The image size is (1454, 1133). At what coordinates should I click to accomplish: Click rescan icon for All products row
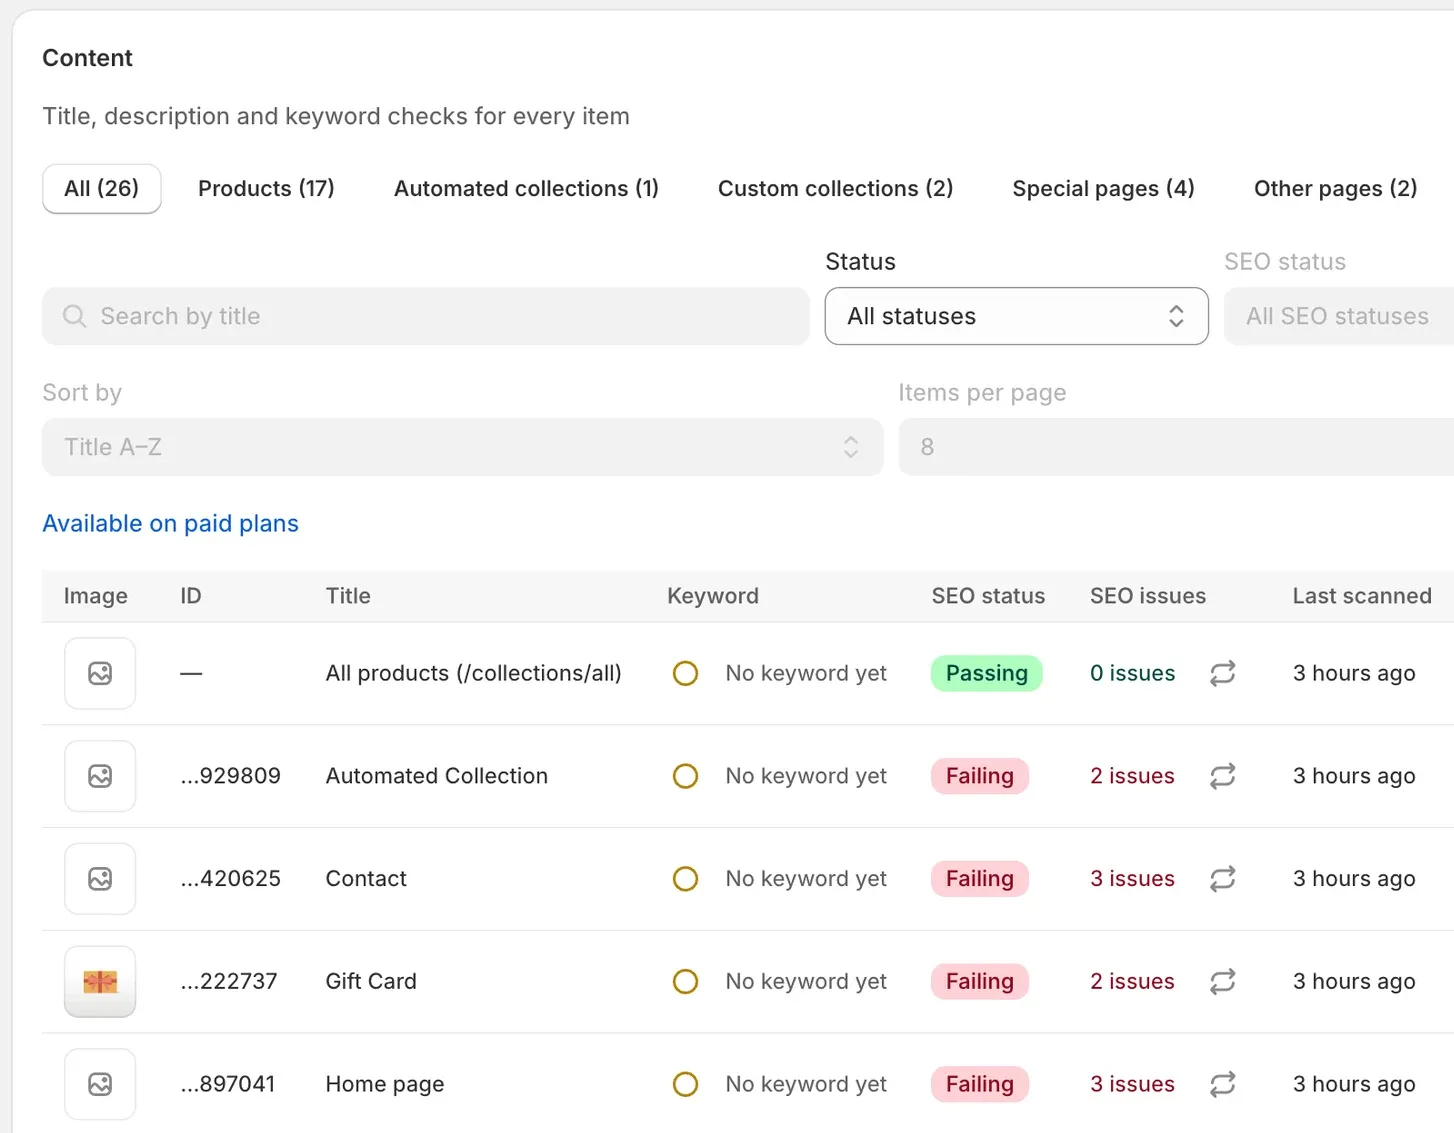click(1222, 673)
